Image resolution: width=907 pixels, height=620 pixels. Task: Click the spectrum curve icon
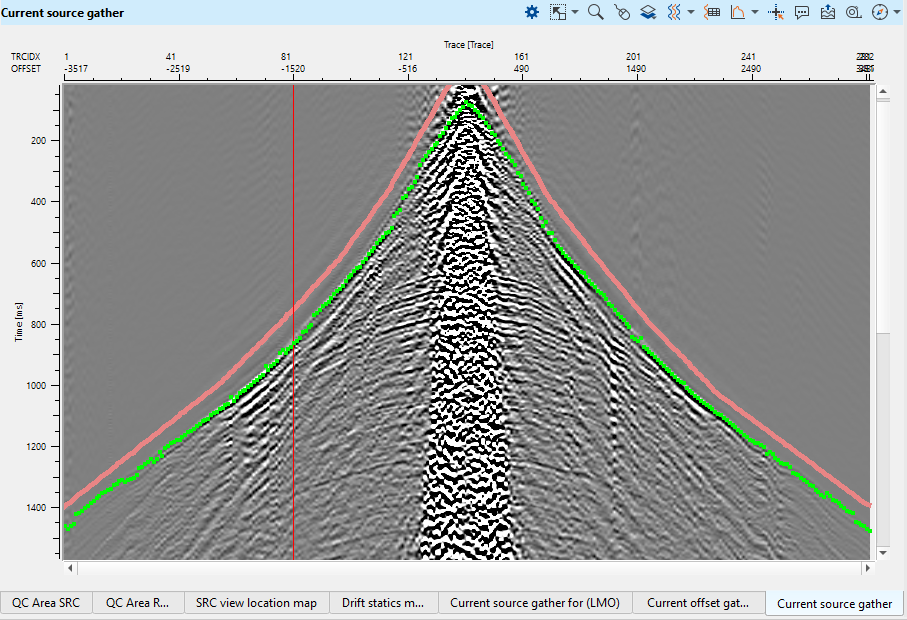coord(738,12)
